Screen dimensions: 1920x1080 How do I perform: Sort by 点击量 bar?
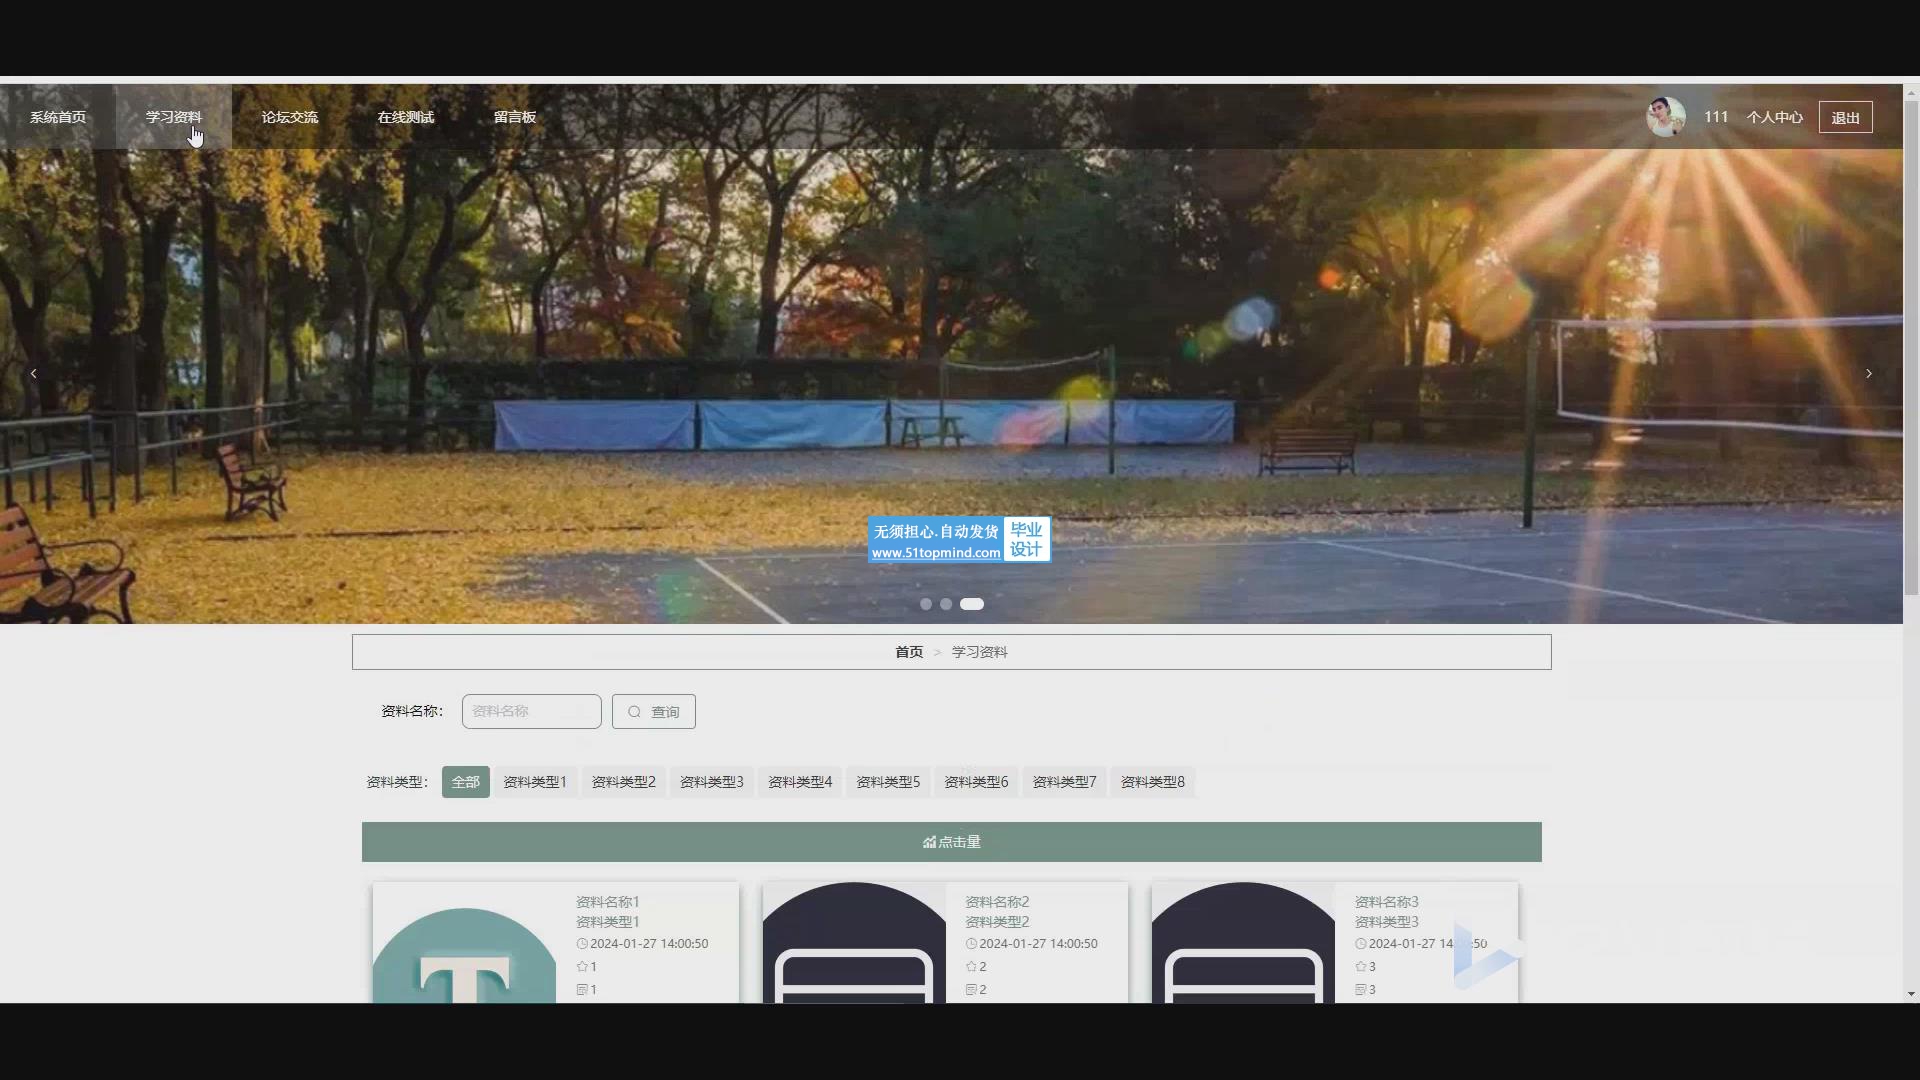coord(952,842)
